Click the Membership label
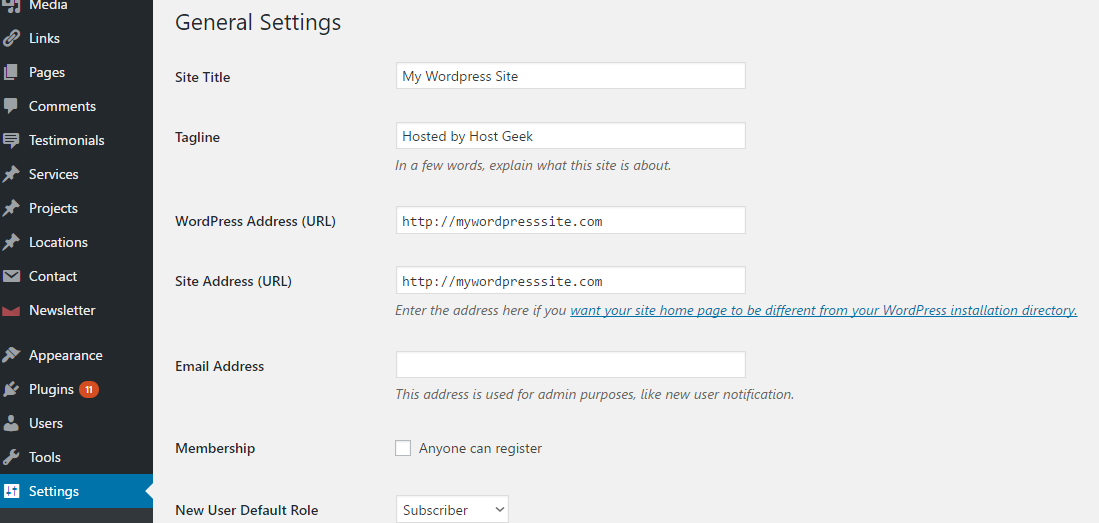 pyautogui.click(x=215, y=448)
